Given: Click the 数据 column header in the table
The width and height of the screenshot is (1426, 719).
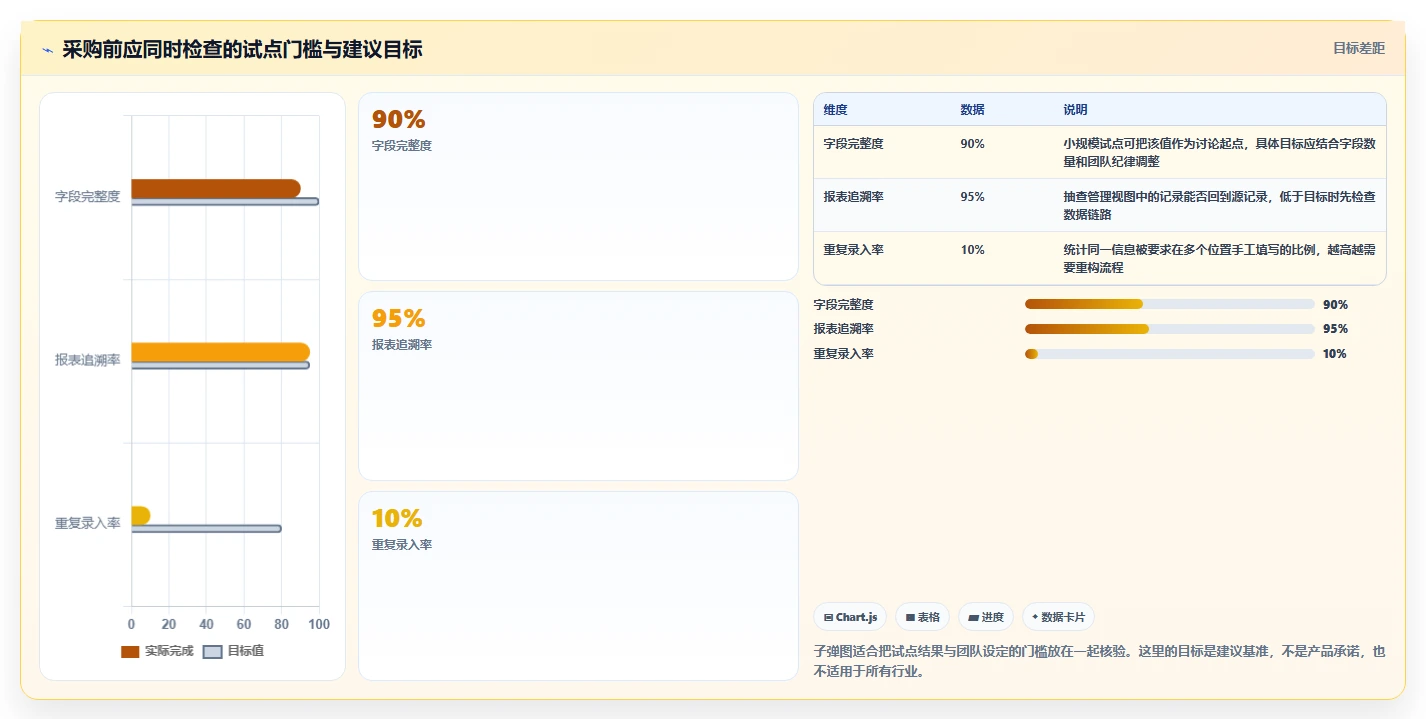Looking at the screenshot, I should pos(972,110).
